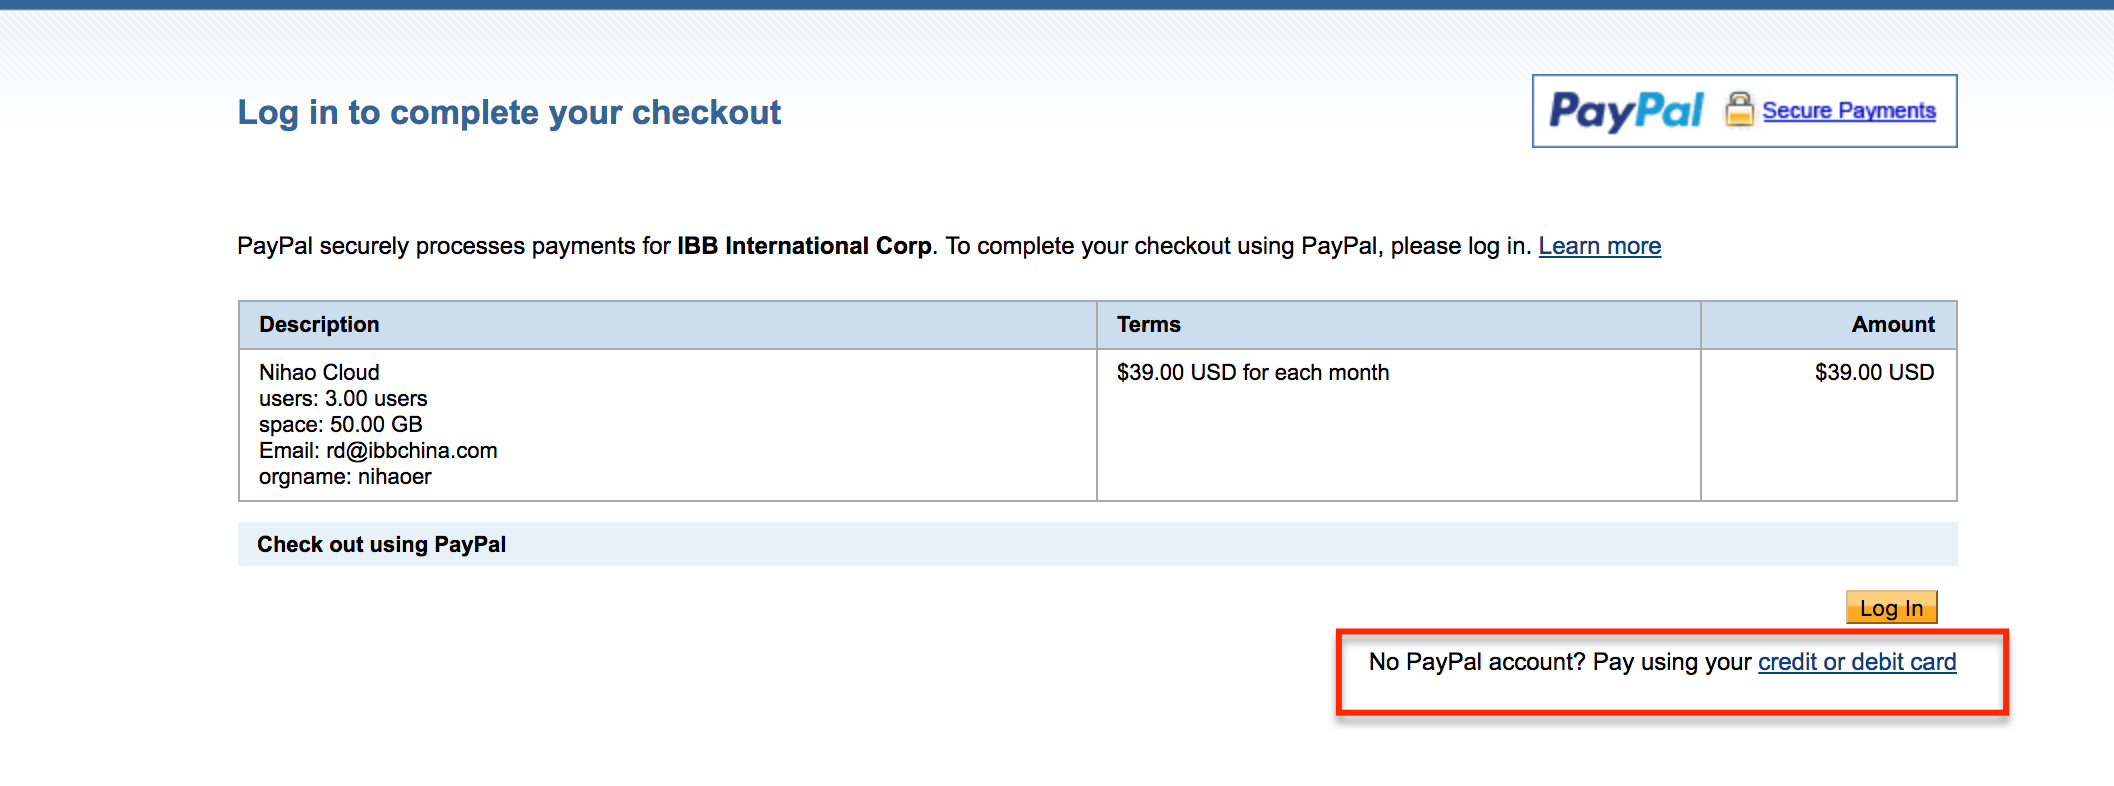Click the Nihao Cloud item name
This screenshot has width=2114, height=786.
point(319,372)
